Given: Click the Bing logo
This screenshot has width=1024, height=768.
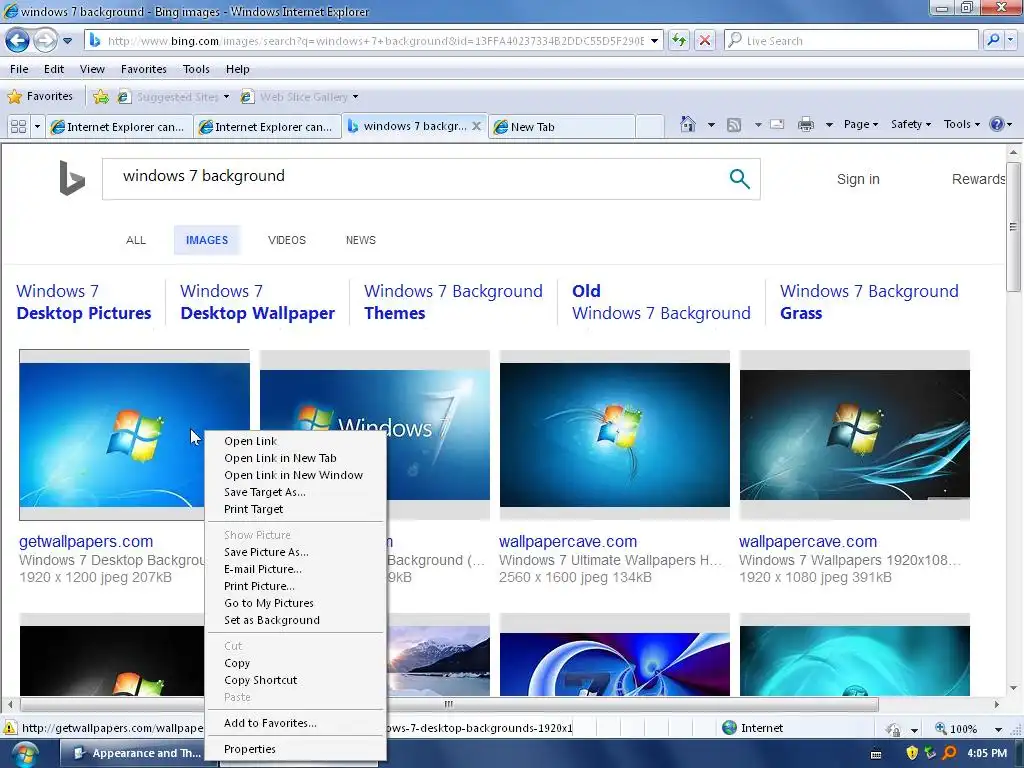Looking at the screenshot, I should (72, 178).
